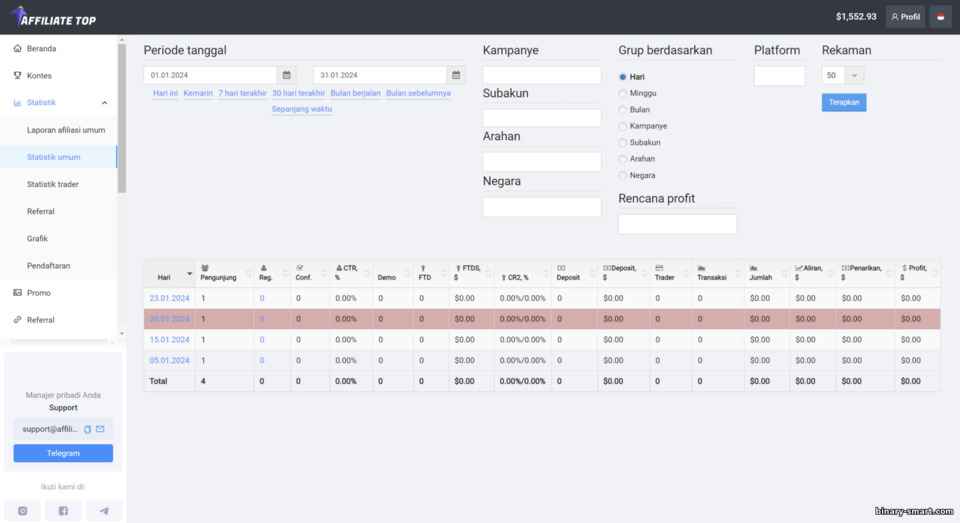The width and height of the screenshot is (960, 523).
Task: Send mail via the envelope icon
Action: tap(100, 429)
